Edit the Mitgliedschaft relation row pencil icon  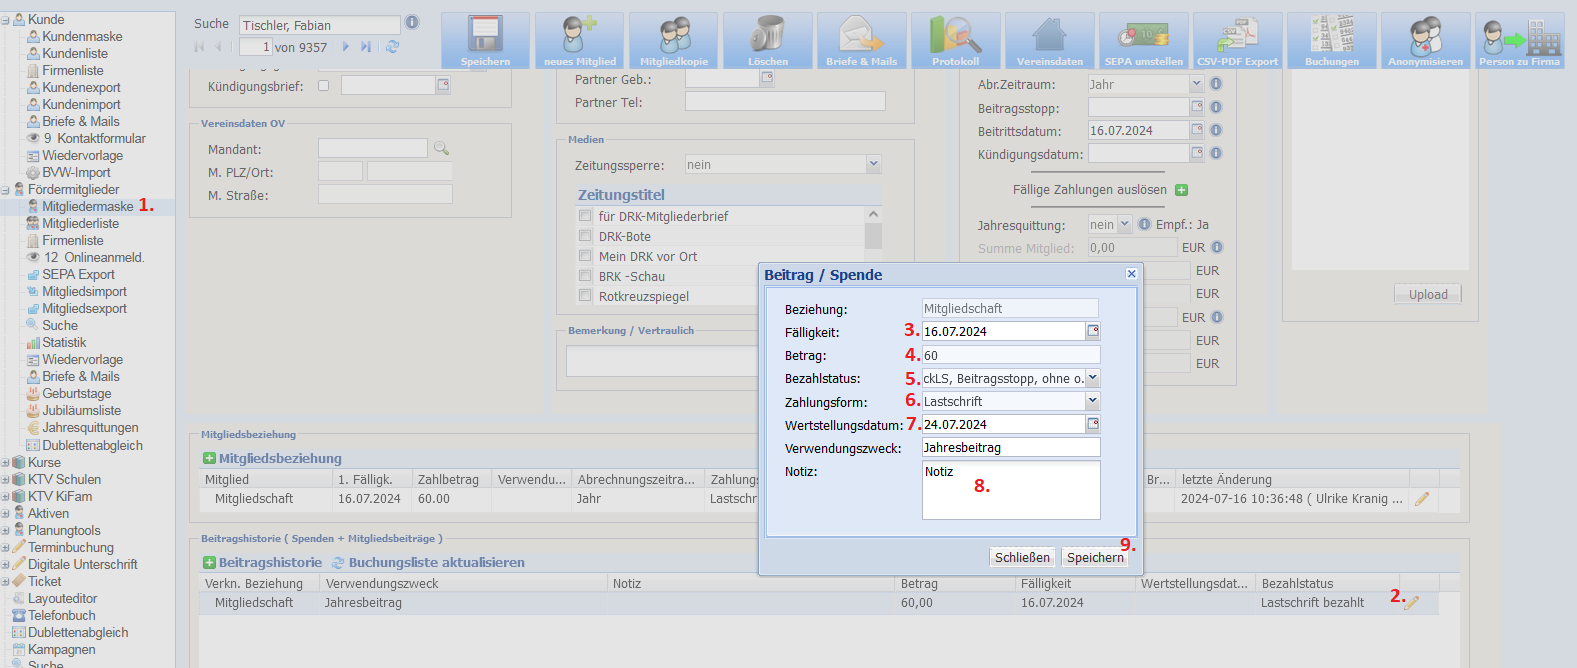[x=1422, y=498]
